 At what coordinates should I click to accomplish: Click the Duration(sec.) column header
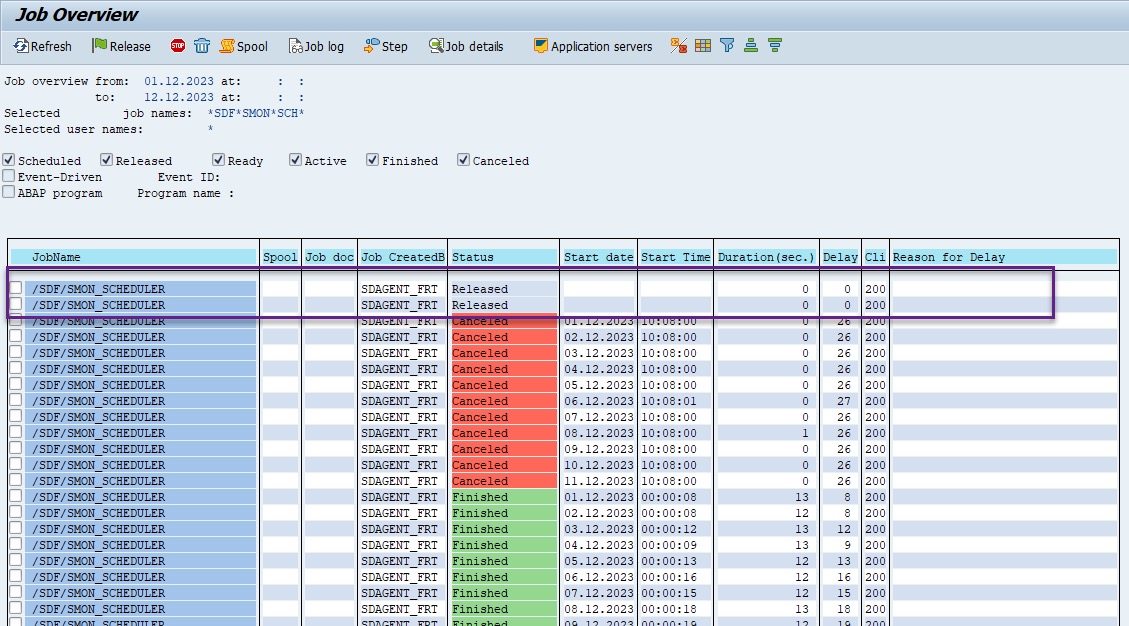(x=766, y=257)
